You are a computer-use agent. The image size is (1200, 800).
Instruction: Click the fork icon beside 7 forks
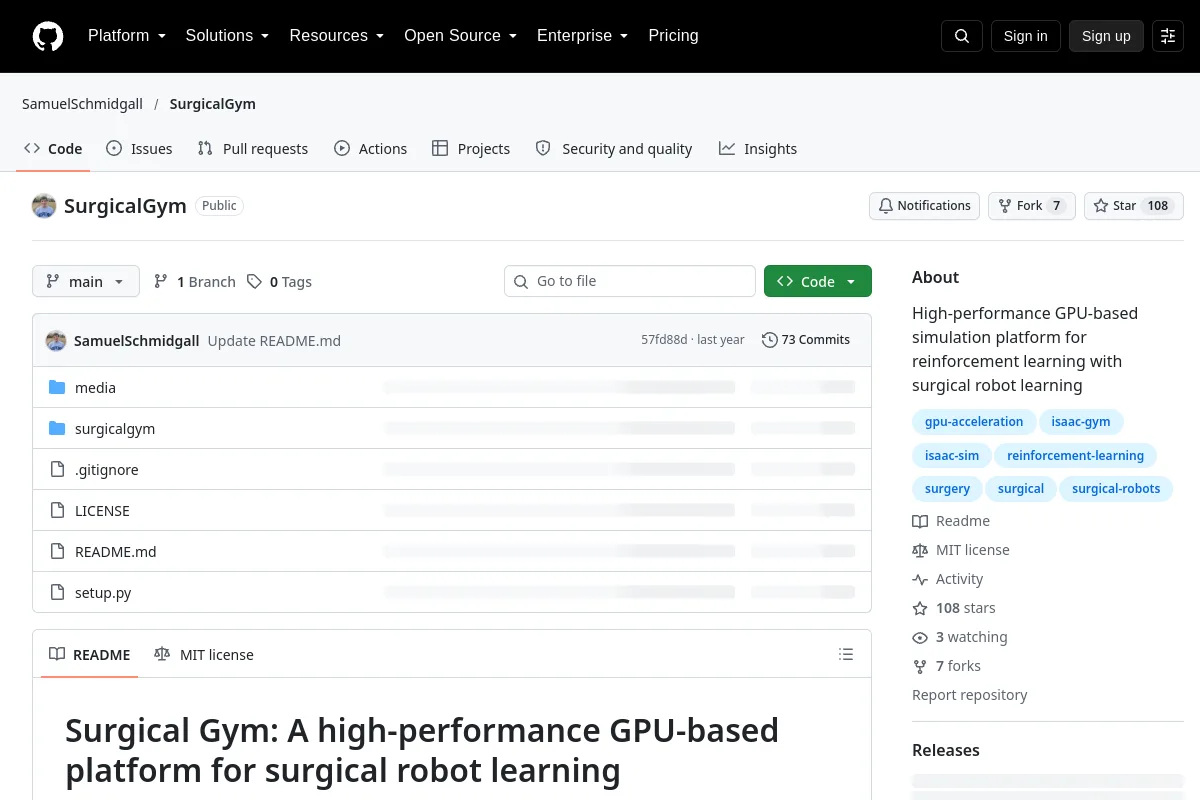[920, 666]
